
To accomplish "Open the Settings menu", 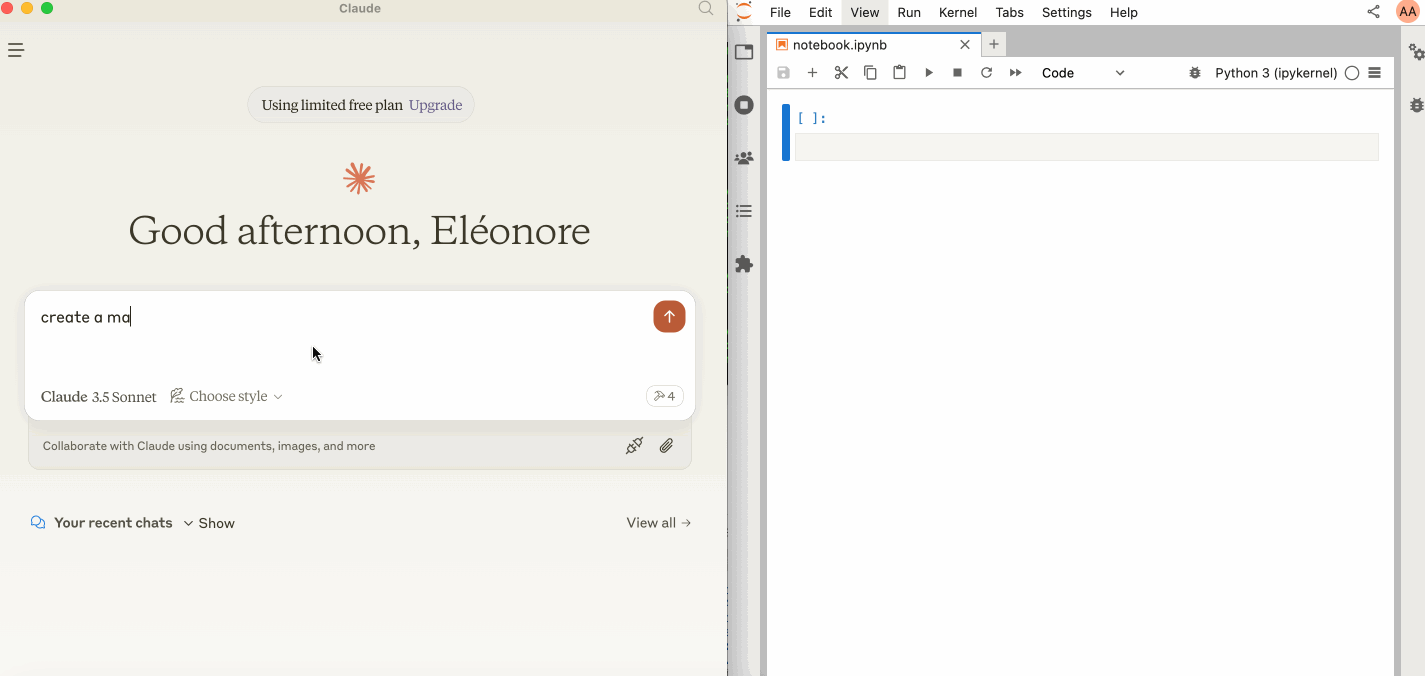I will click(1067, 12).
